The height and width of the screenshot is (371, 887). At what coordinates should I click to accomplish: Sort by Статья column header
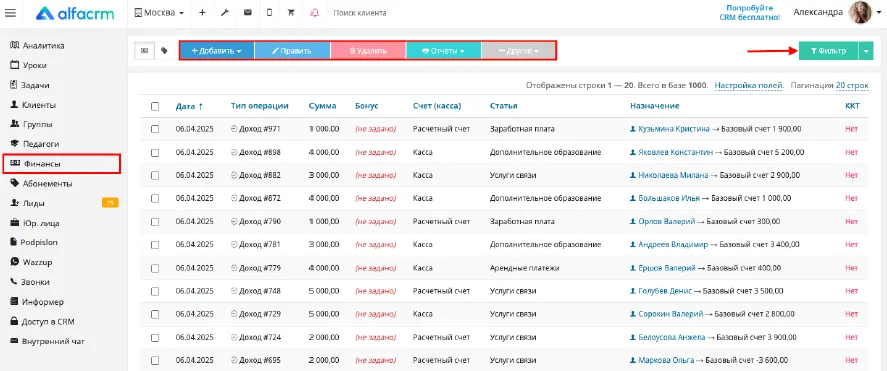click(503, 106)
